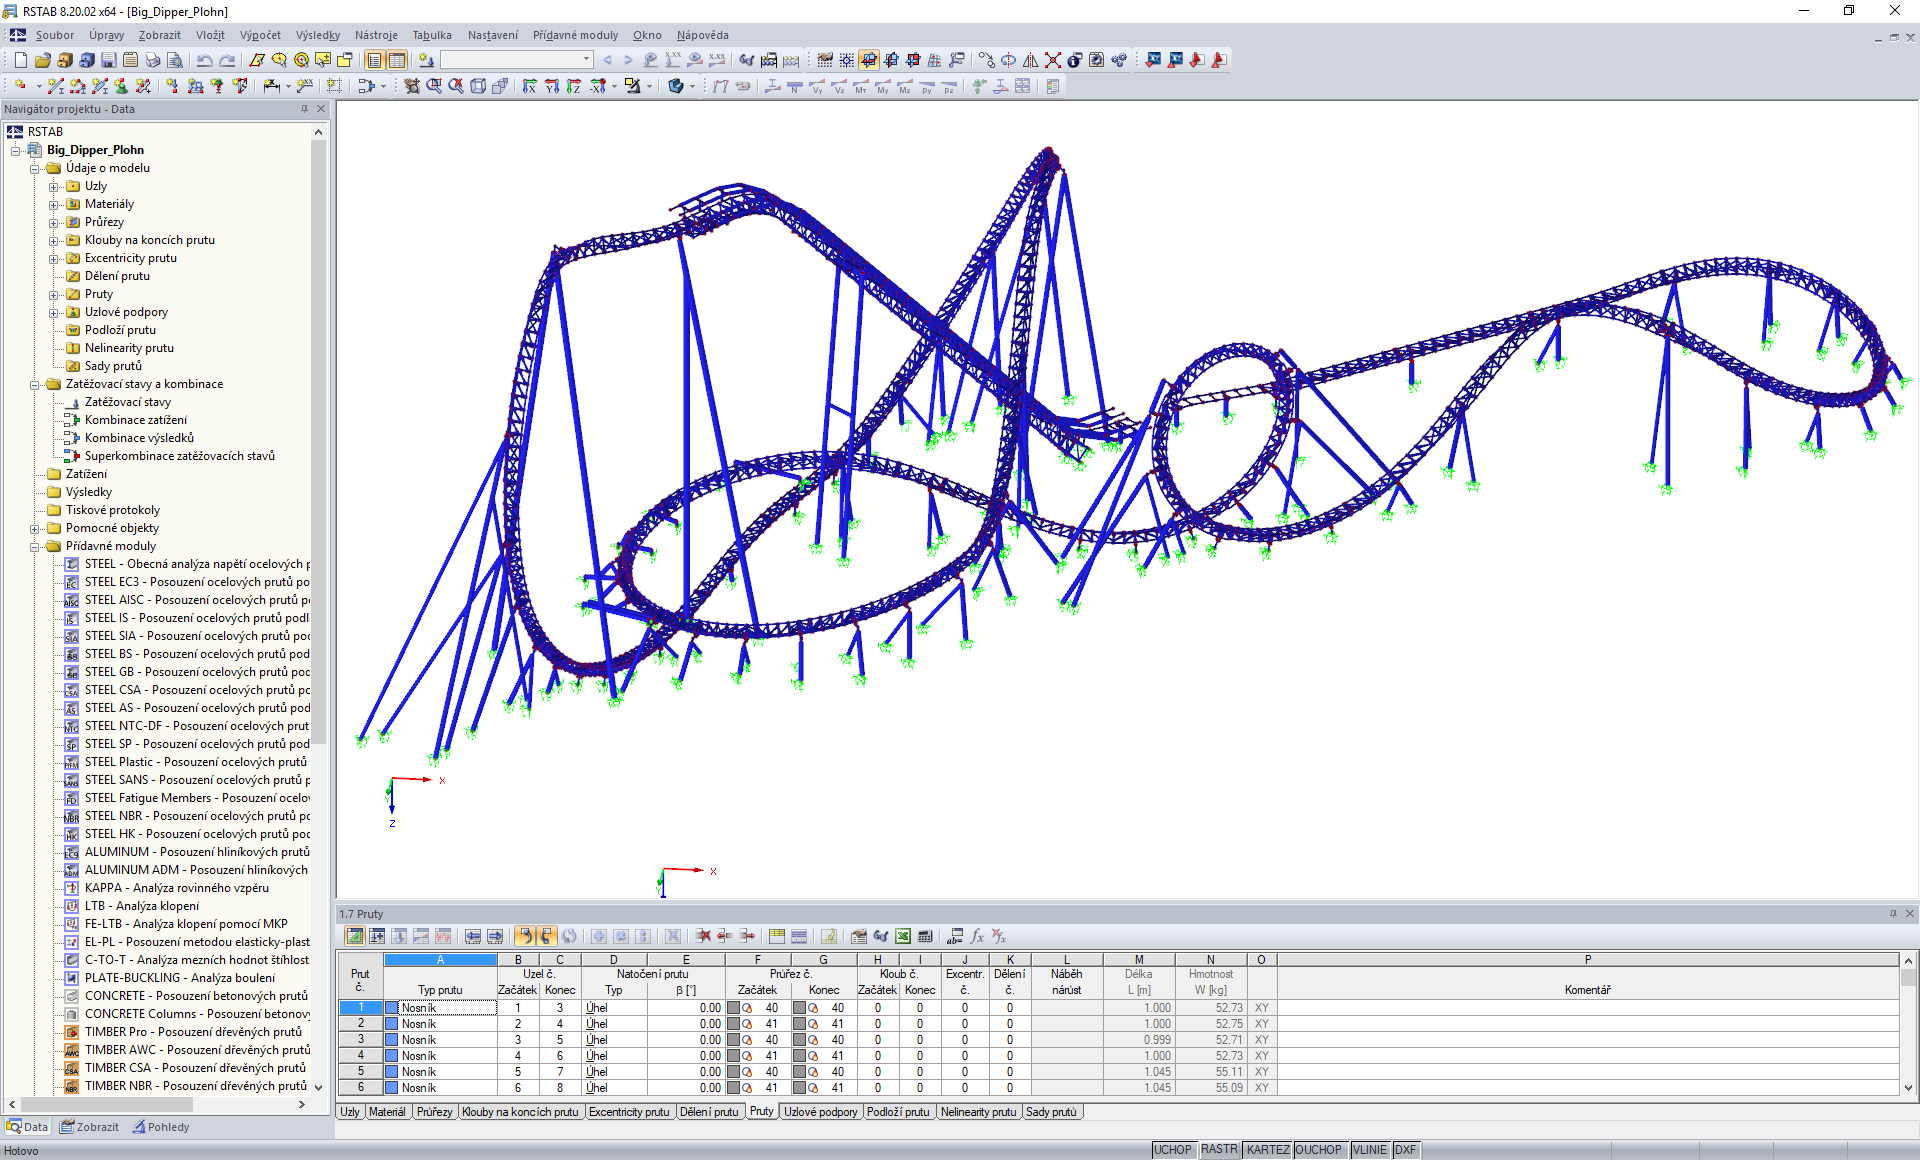Create a new model with the New icon

[x=20, y=60]
